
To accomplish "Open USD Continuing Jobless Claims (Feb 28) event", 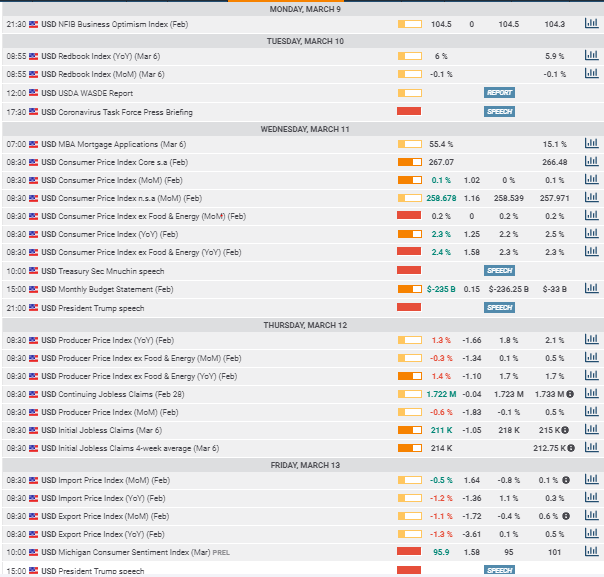I will click(x=113, y=394).
